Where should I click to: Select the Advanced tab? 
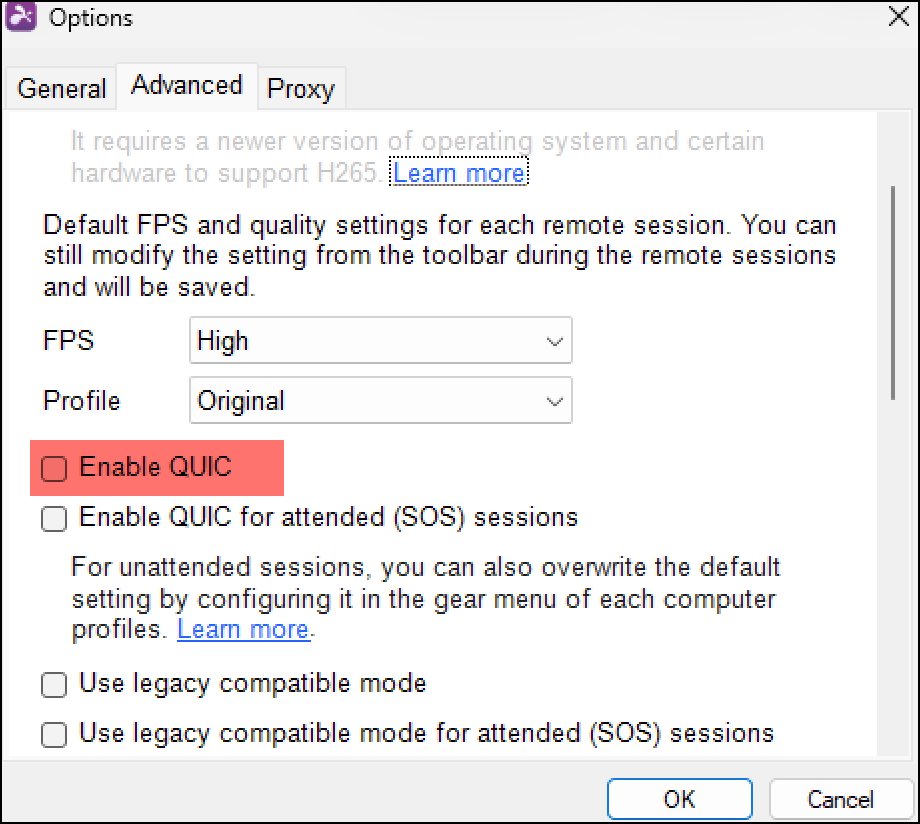[x=187, y=86]
